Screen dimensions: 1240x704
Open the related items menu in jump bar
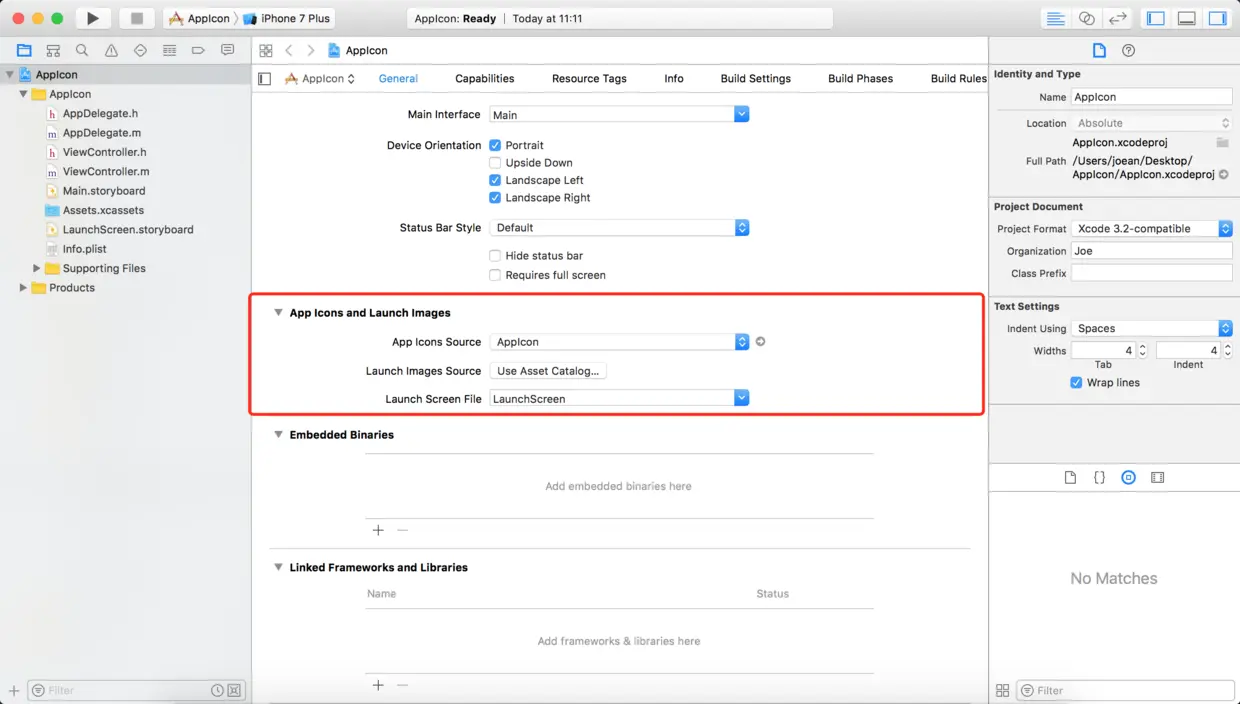[265, 50]
